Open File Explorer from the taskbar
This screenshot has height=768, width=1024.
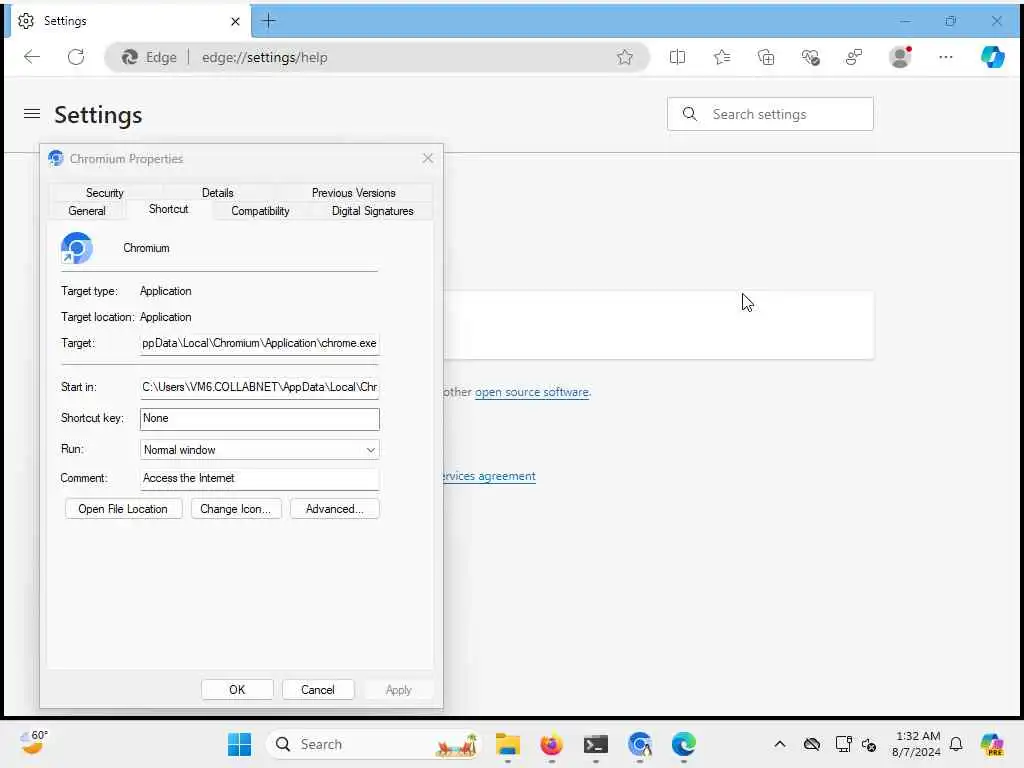tap(507, 744)
